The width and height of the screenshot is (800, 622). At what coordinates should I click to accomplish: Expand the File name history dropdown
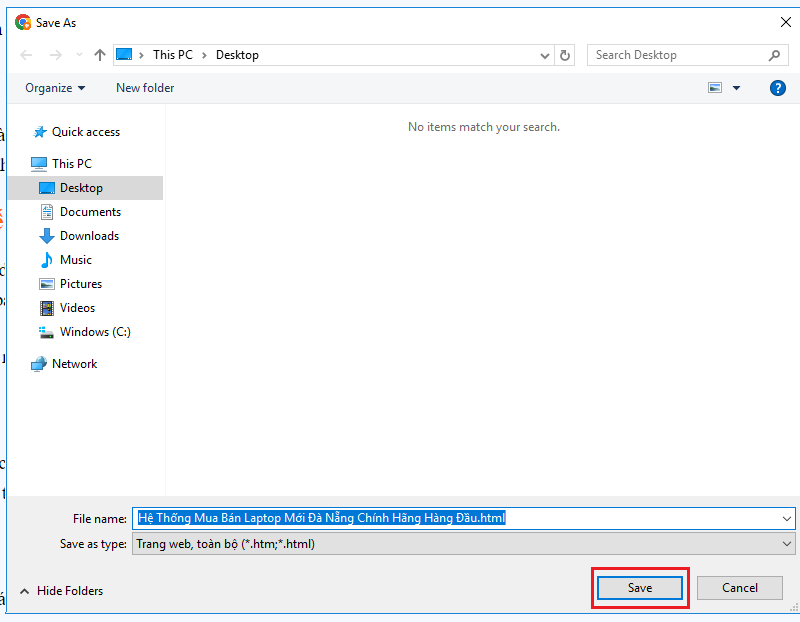coord(787,518)
